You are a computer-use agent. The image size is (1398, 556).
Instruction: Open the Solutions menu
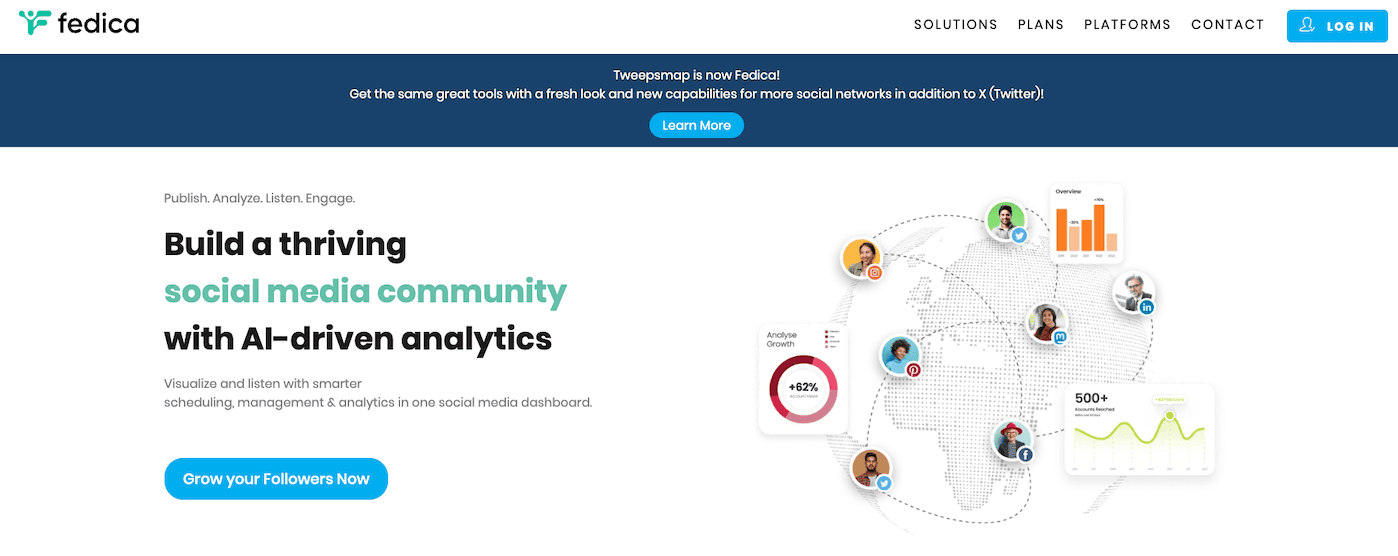pyautogui.click(x=955, y=25)
